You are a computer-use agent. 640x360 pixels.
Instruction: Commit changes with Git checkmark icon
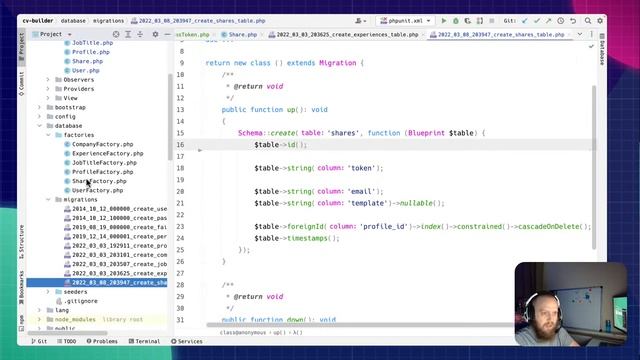point(537,21)
